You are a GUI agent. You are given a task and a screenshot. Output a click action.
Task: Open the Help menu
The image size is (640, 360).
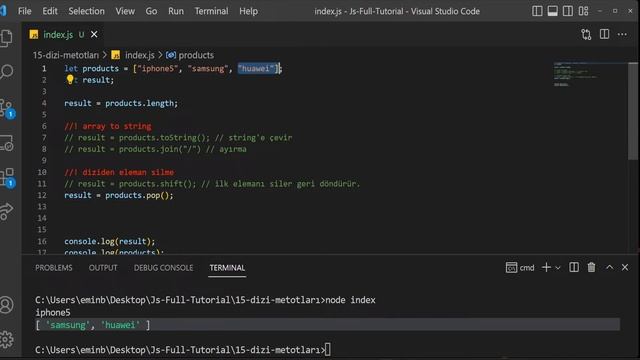tap(248, 11)
